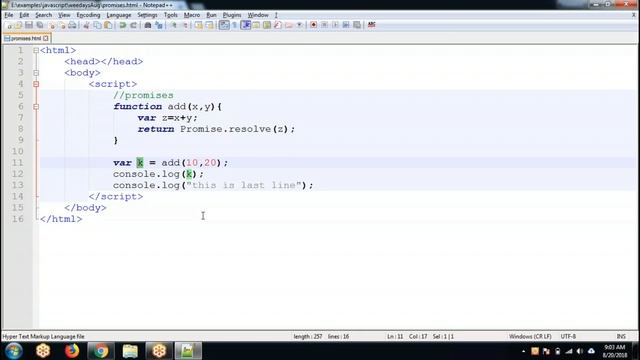640x360 pixels.
Task: Click the line number 13 margin
Action: [18, 185]
